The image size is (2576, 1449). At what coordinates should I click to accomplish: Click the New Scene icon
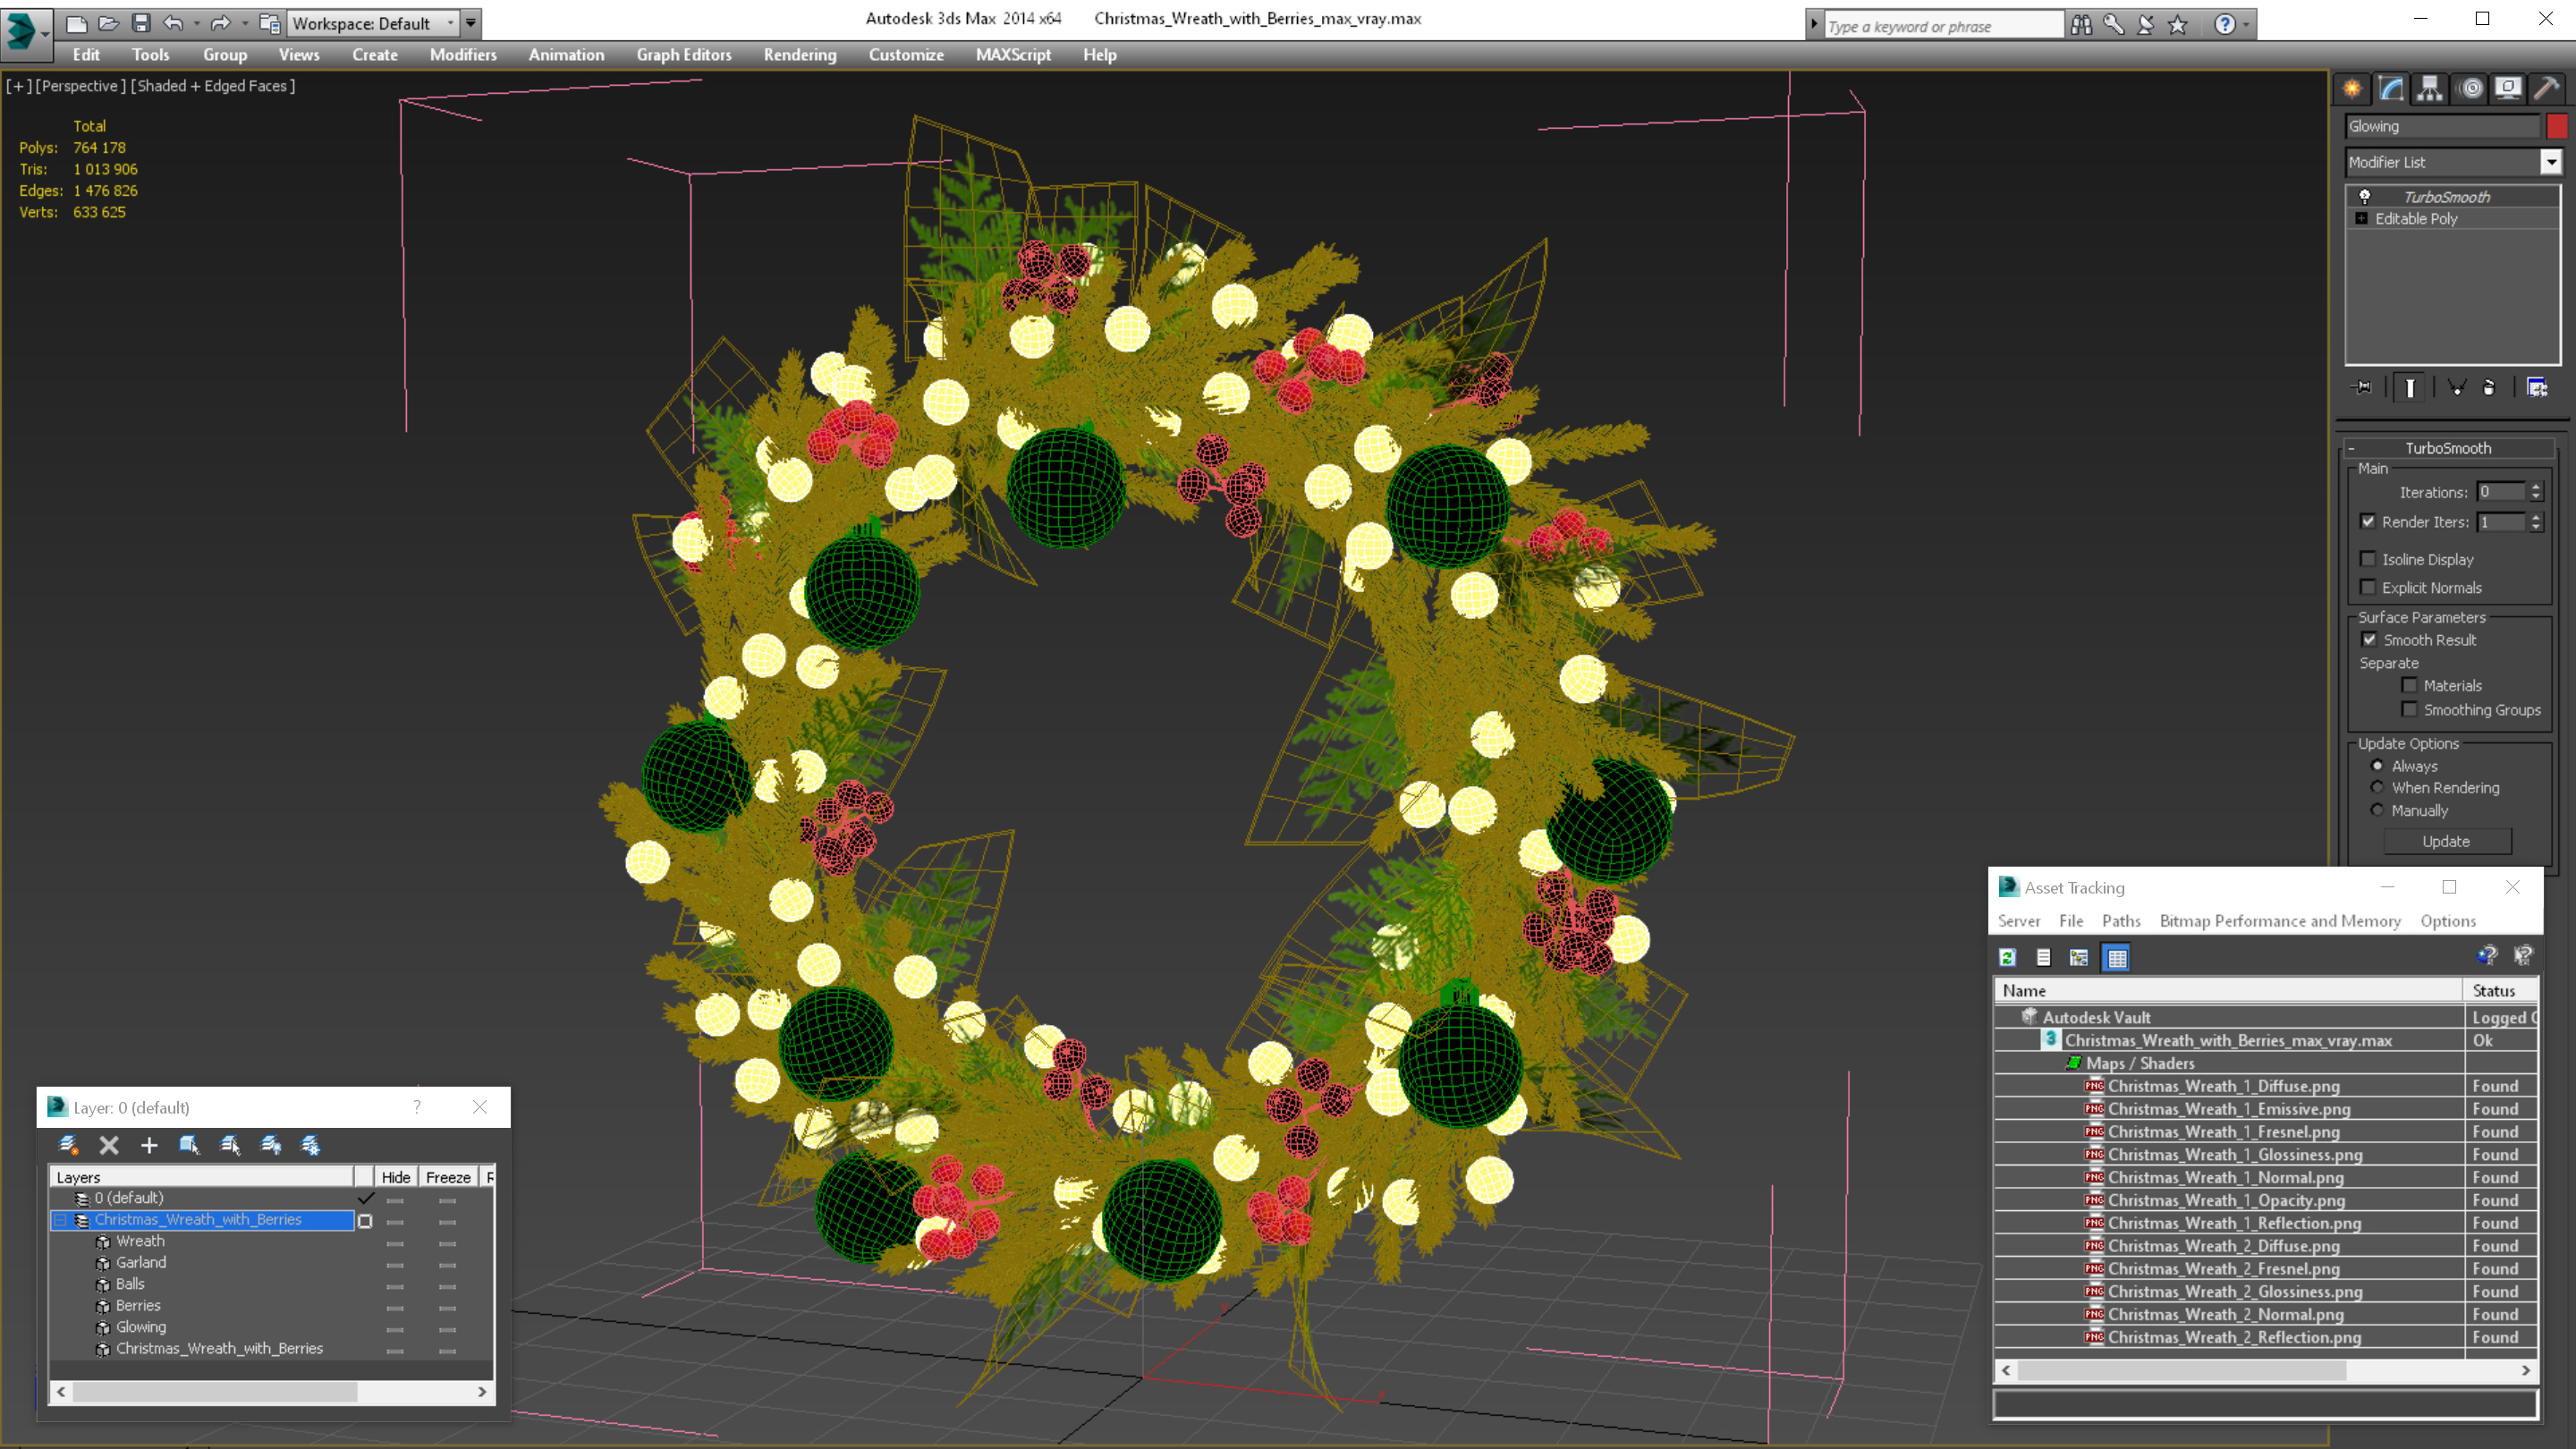pos(76,23)
